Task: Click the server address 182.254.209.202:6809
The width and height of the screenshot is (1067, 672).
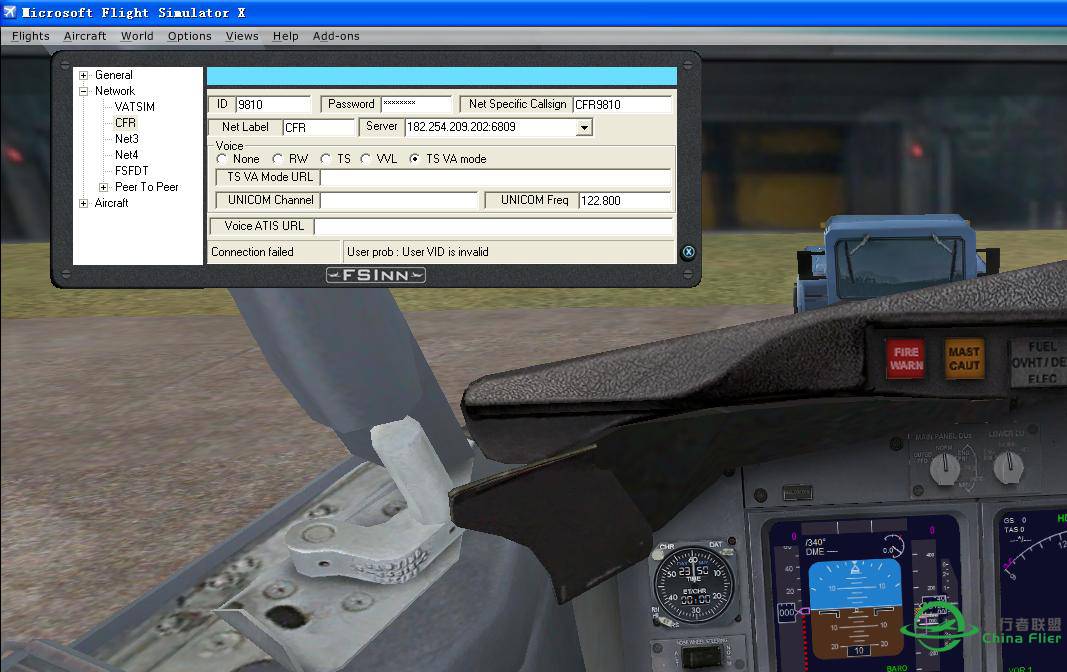Action: pos(461,127)
